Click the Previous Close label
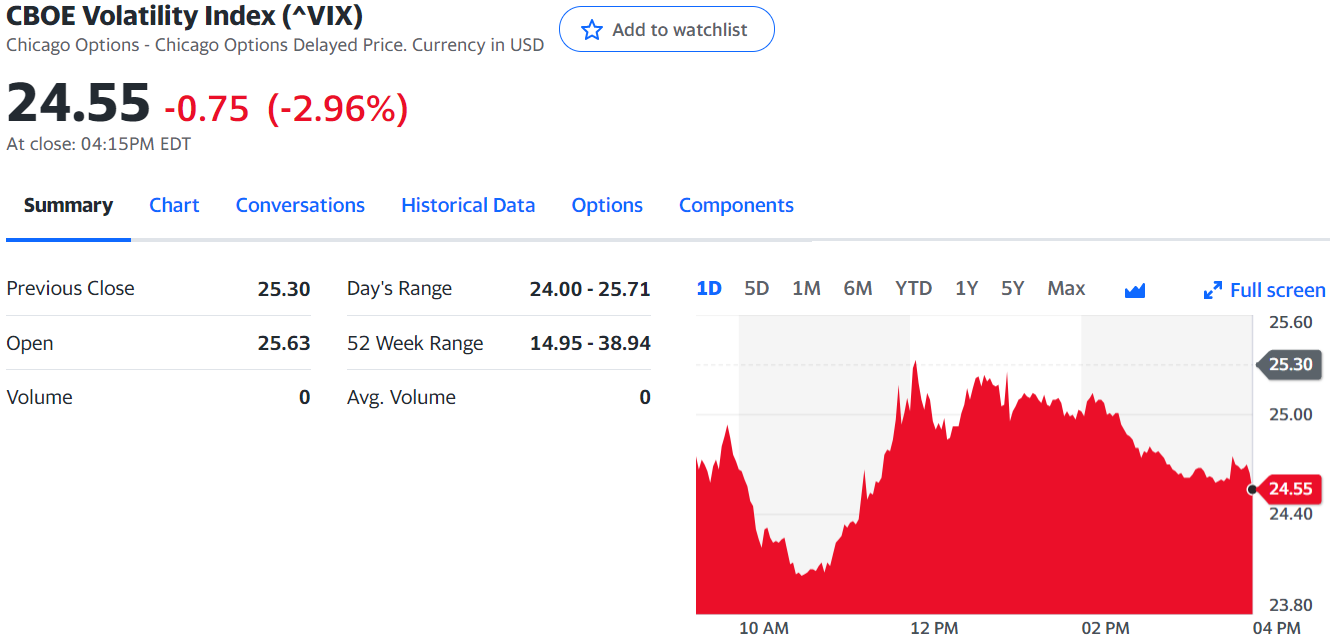The image size is (1330, 642). (x=70, y=288)
